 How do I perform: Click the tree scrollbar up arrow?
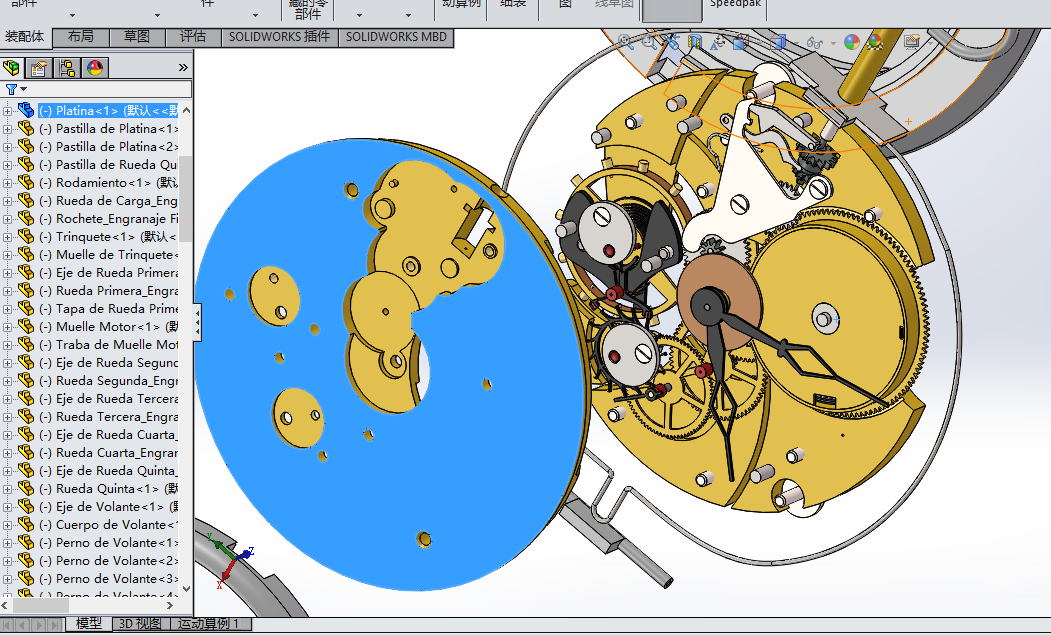pos(186,110)
